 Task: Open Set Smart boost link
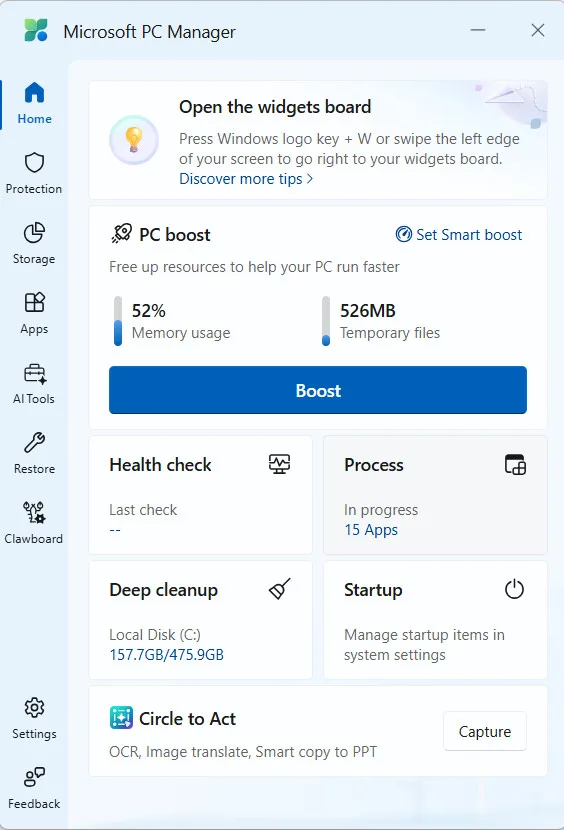[x=459, y=234]
